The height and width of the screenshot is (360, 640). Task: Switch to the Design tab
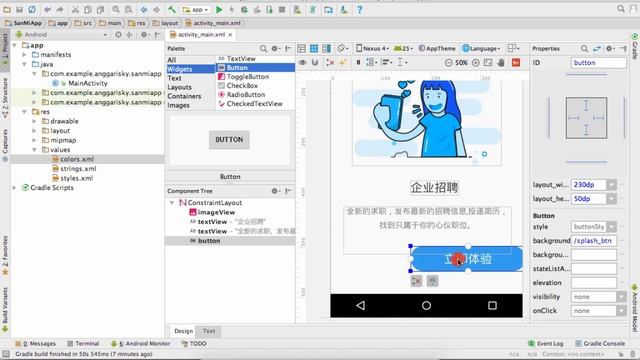[x=183, y=331]
